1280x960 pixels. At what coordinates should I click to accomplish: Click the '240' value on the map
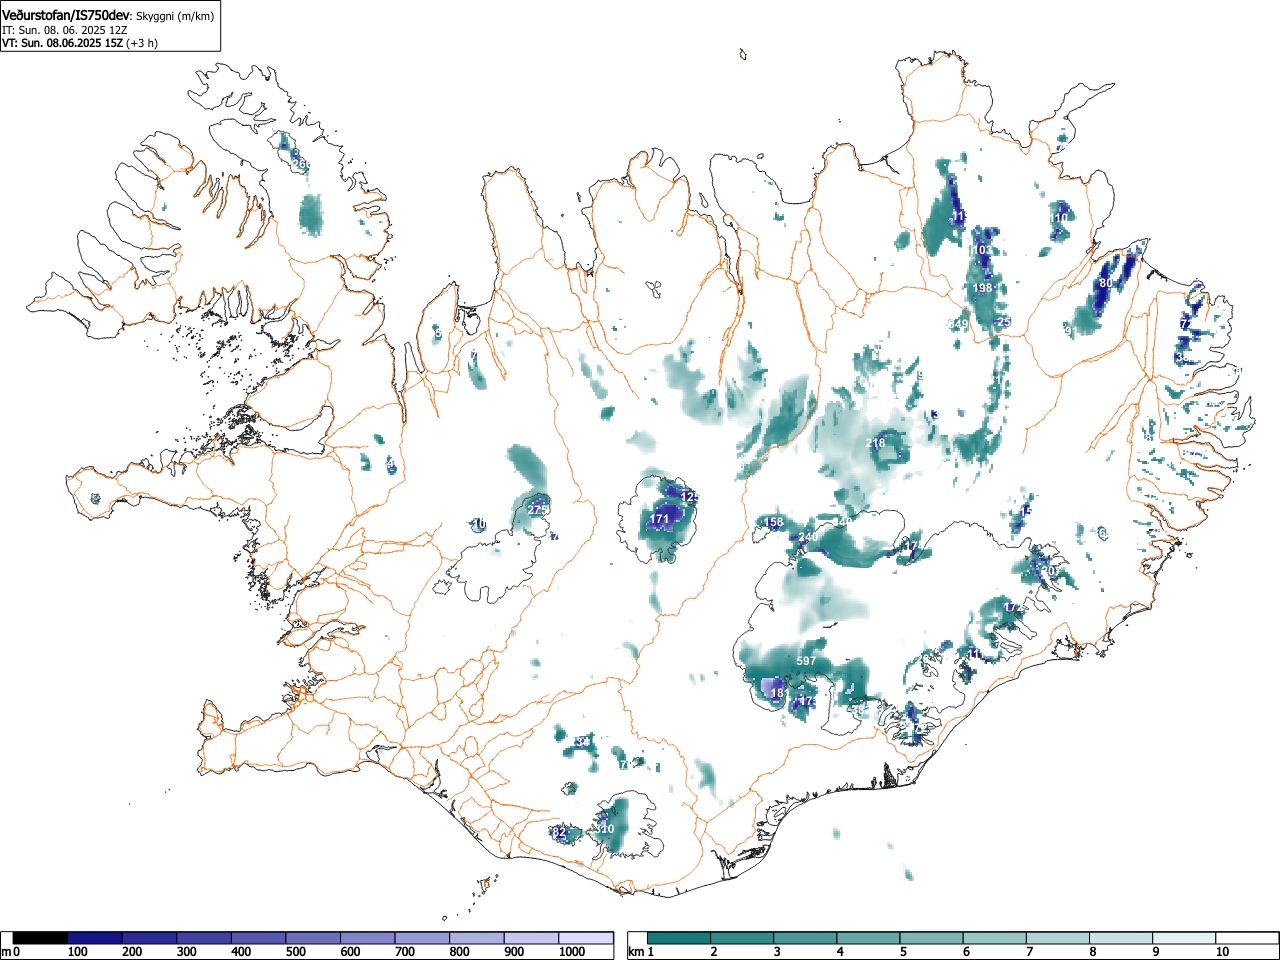pos(808,537)
